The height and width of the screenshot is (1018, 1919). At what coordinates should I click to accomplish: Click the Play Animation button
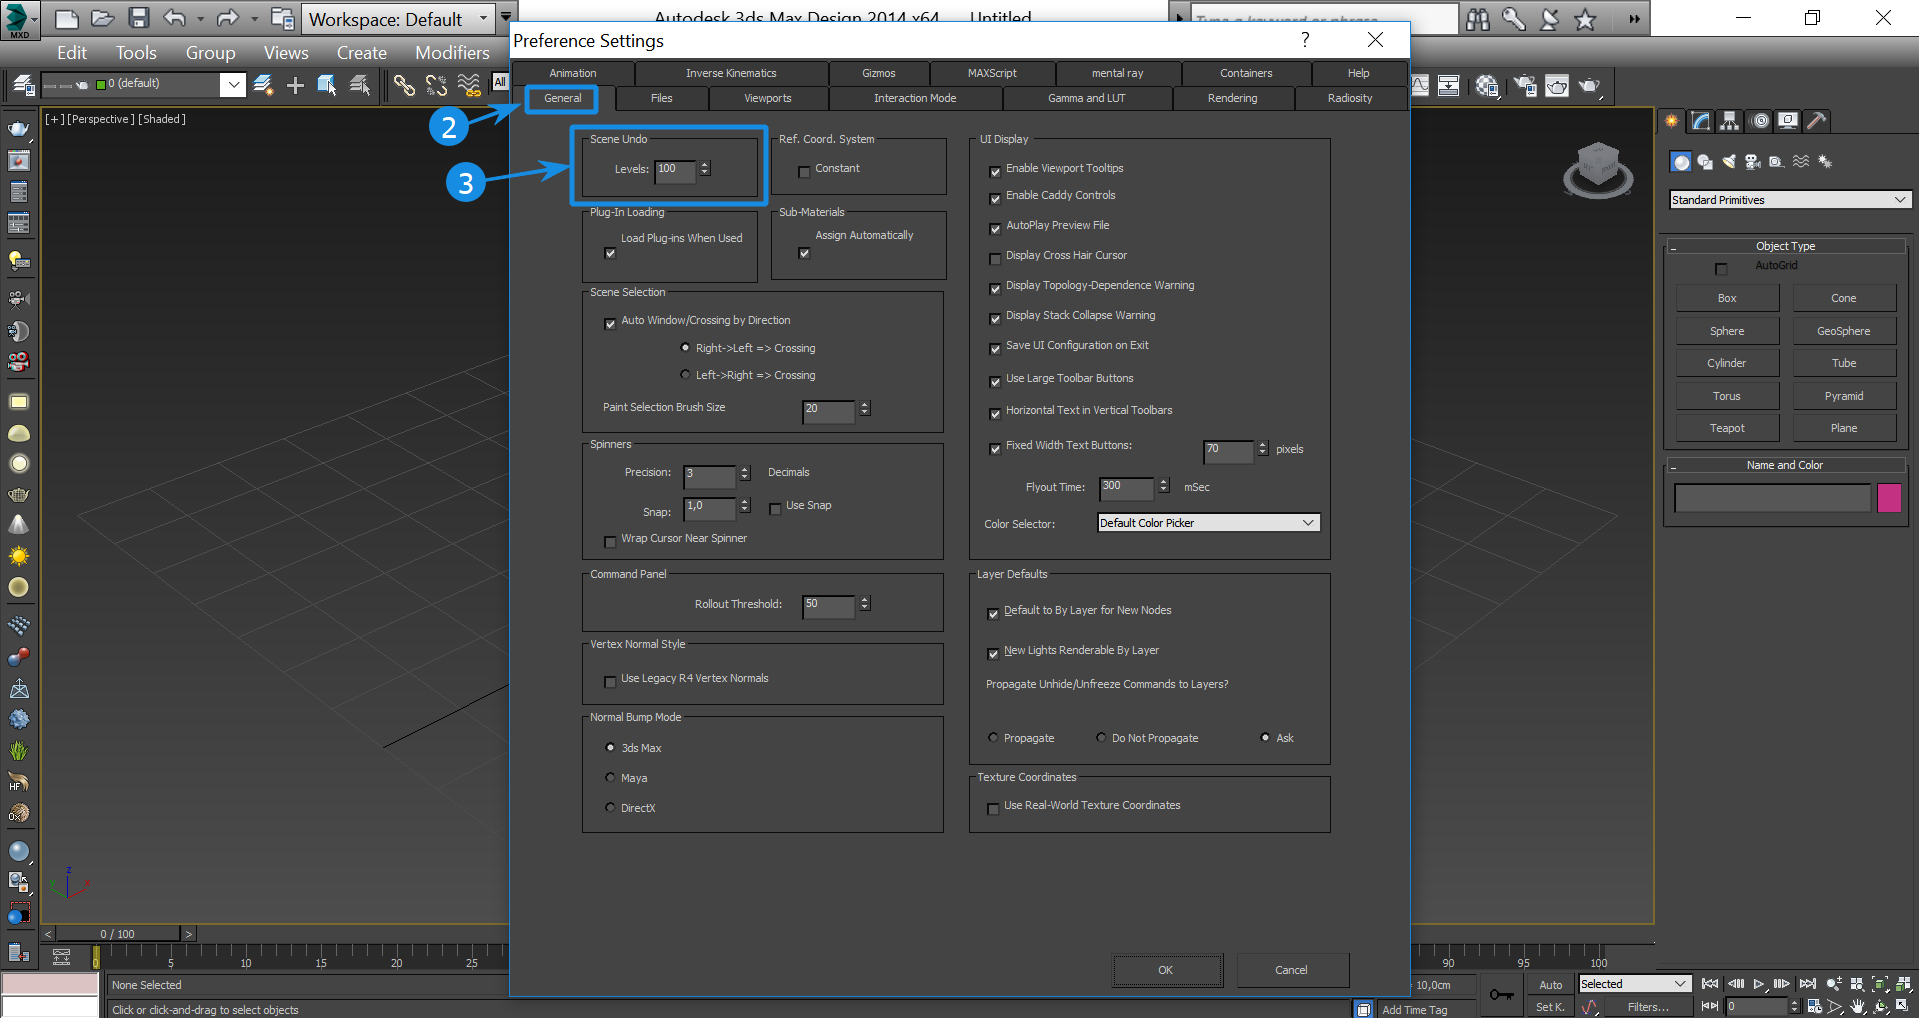[x=1759, y=984]
